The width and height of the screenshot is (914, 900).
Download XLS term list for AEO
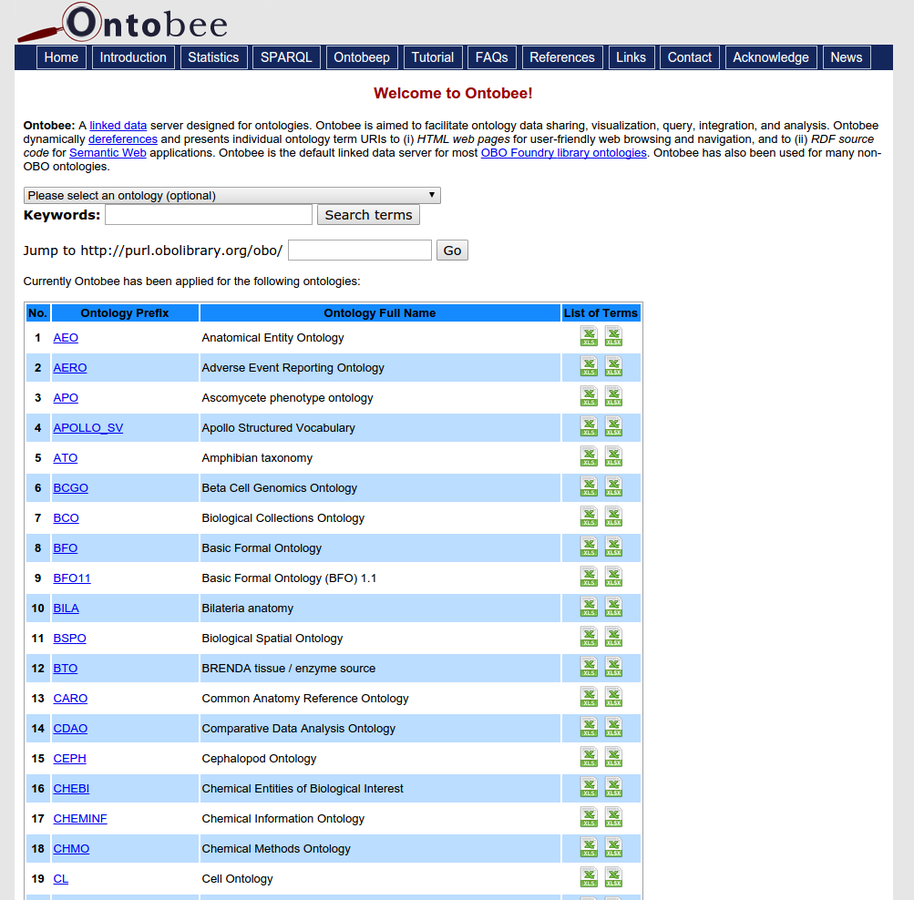click(589, 336)
